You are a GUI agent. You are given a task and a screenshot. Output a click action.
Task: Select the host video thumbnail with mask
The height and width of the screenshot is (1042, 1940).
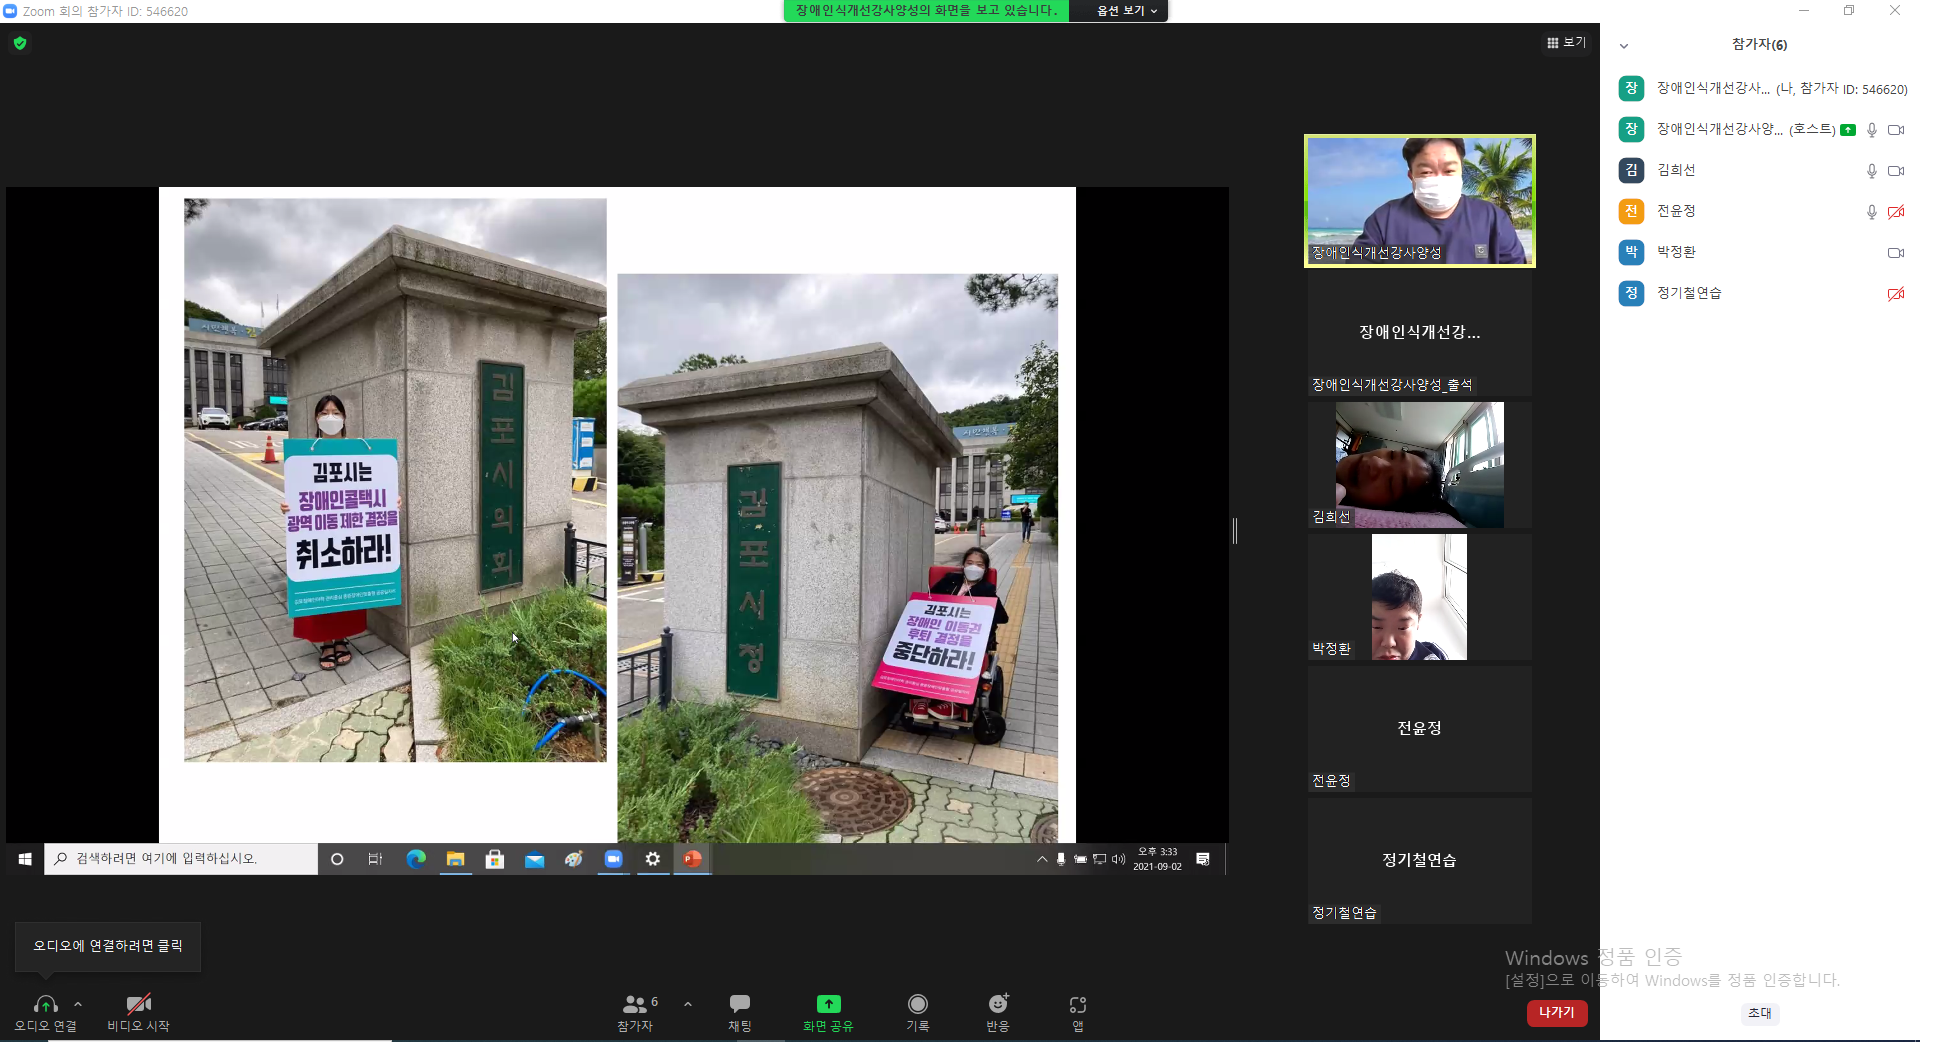coord(1420,201)
